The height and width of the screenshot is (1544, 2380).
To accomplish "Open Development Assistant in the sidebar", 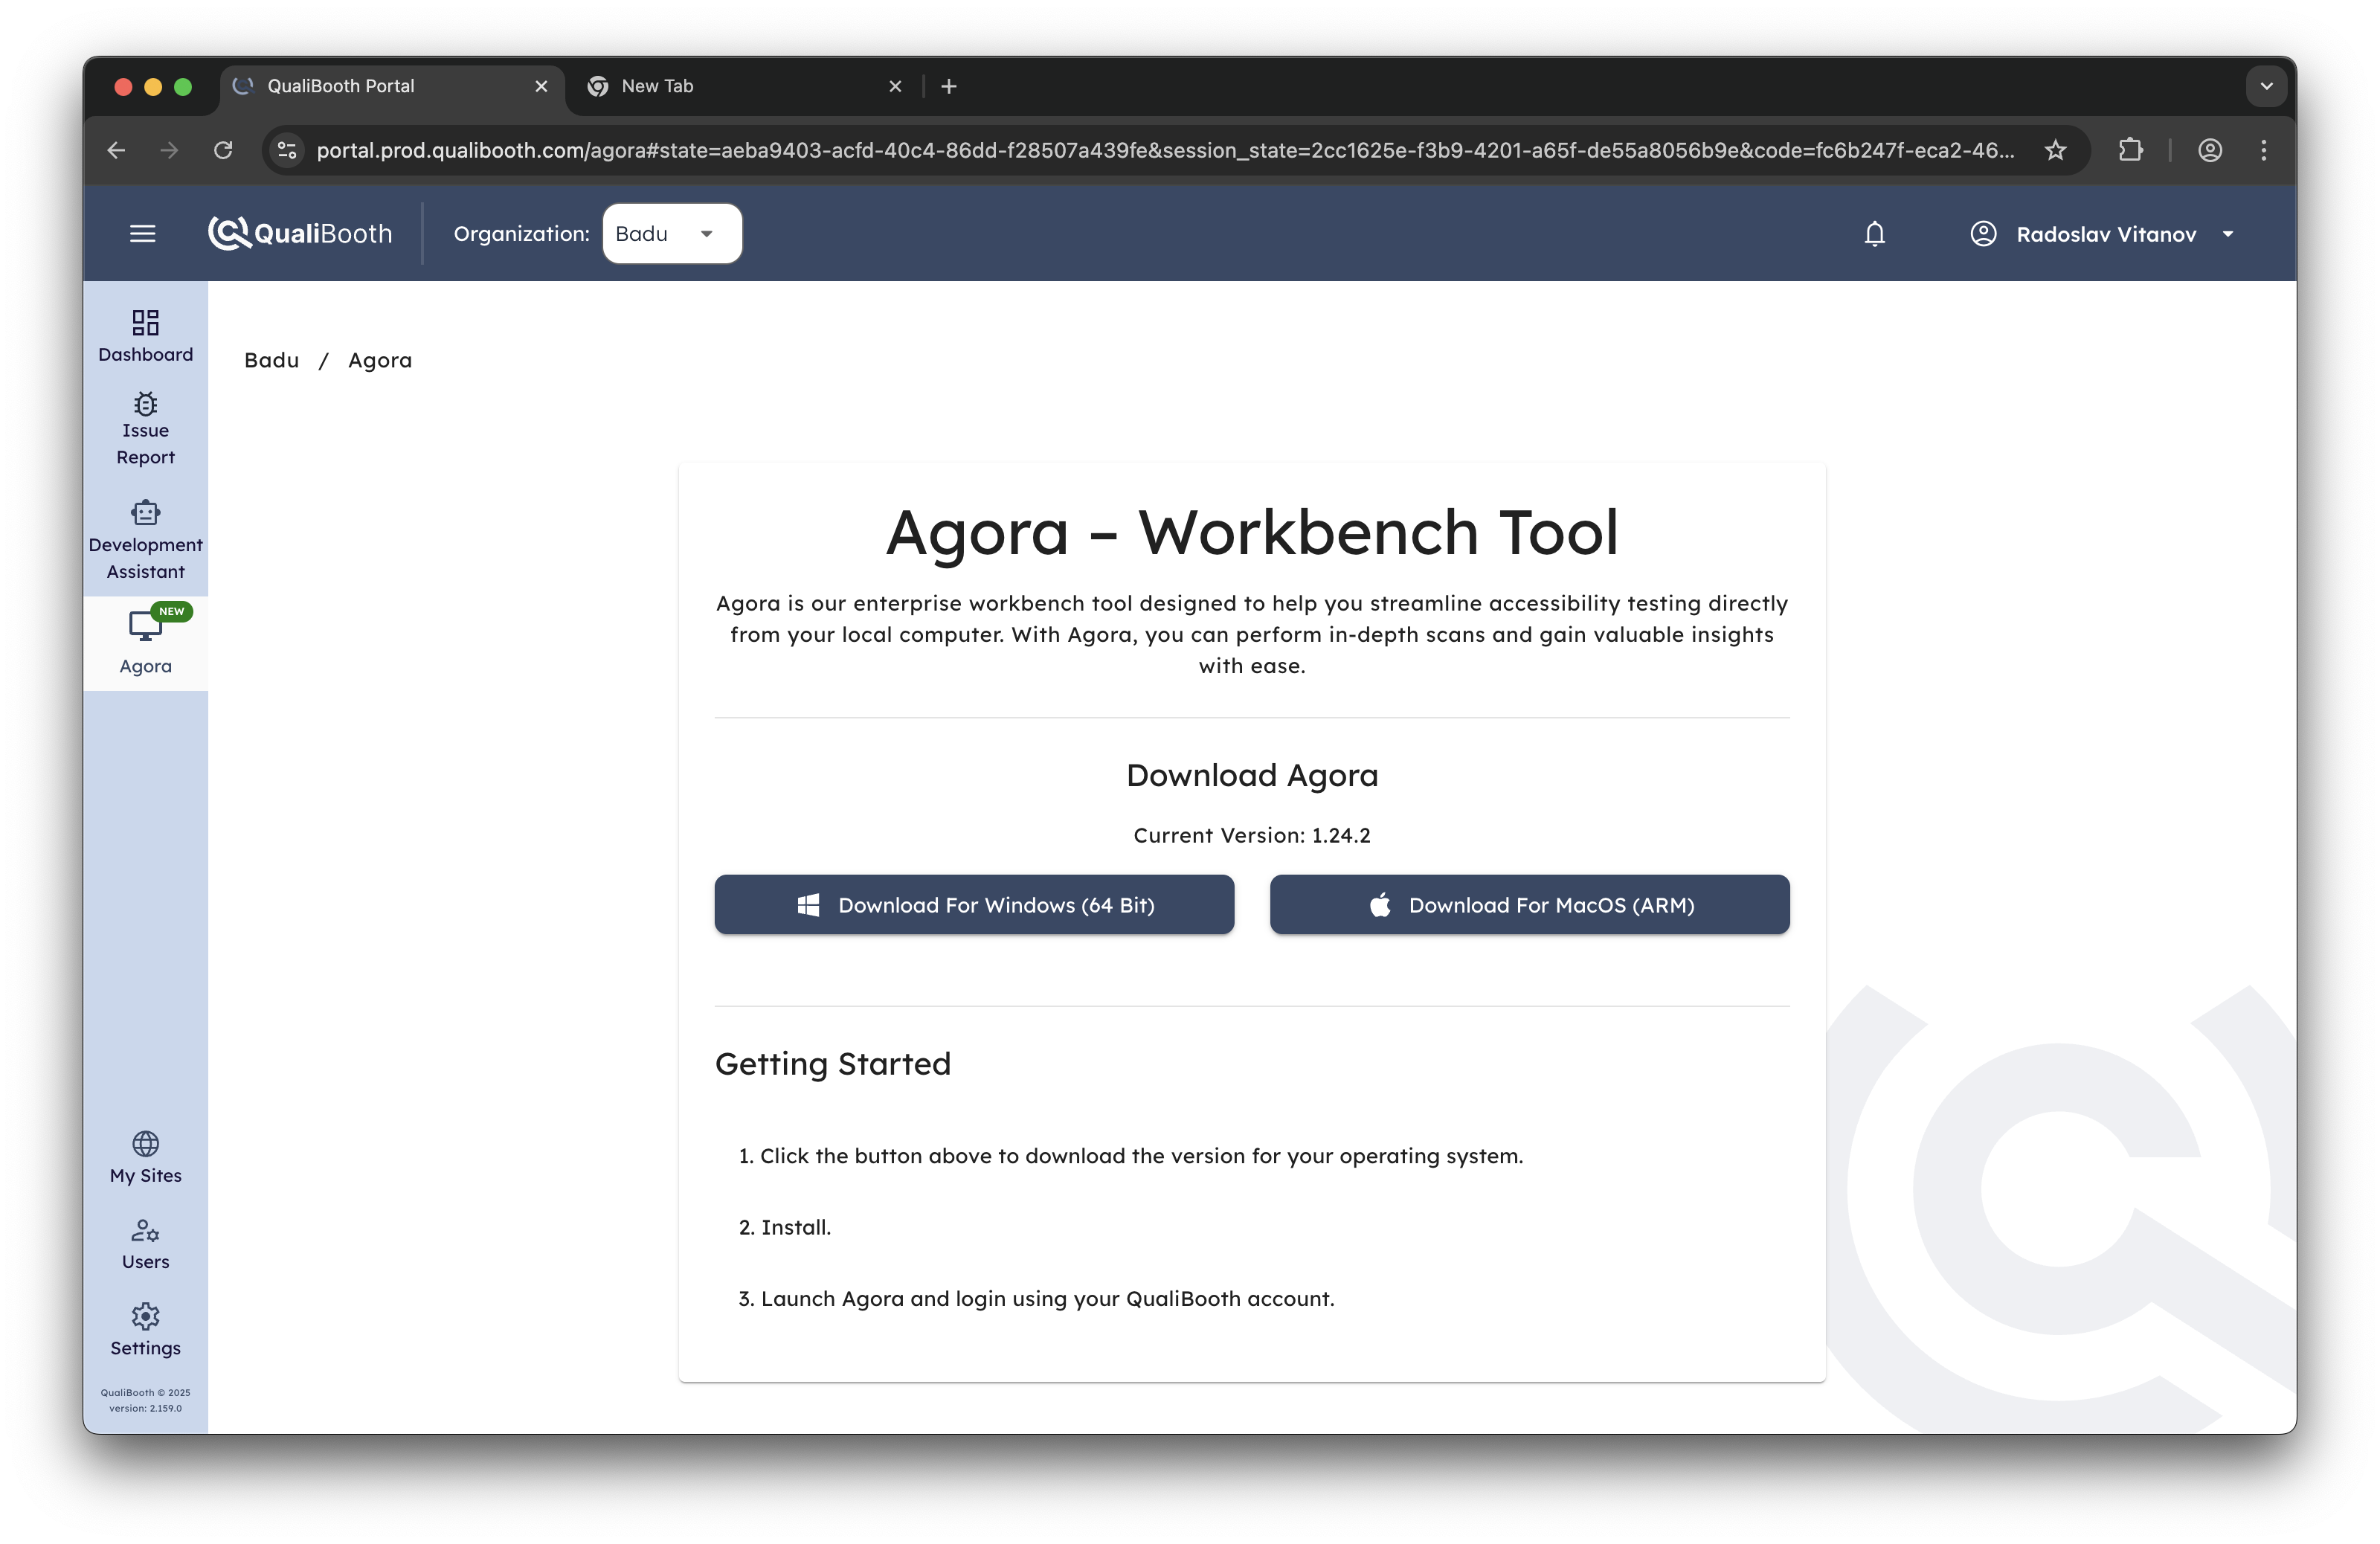I will [x=145, y=541].
